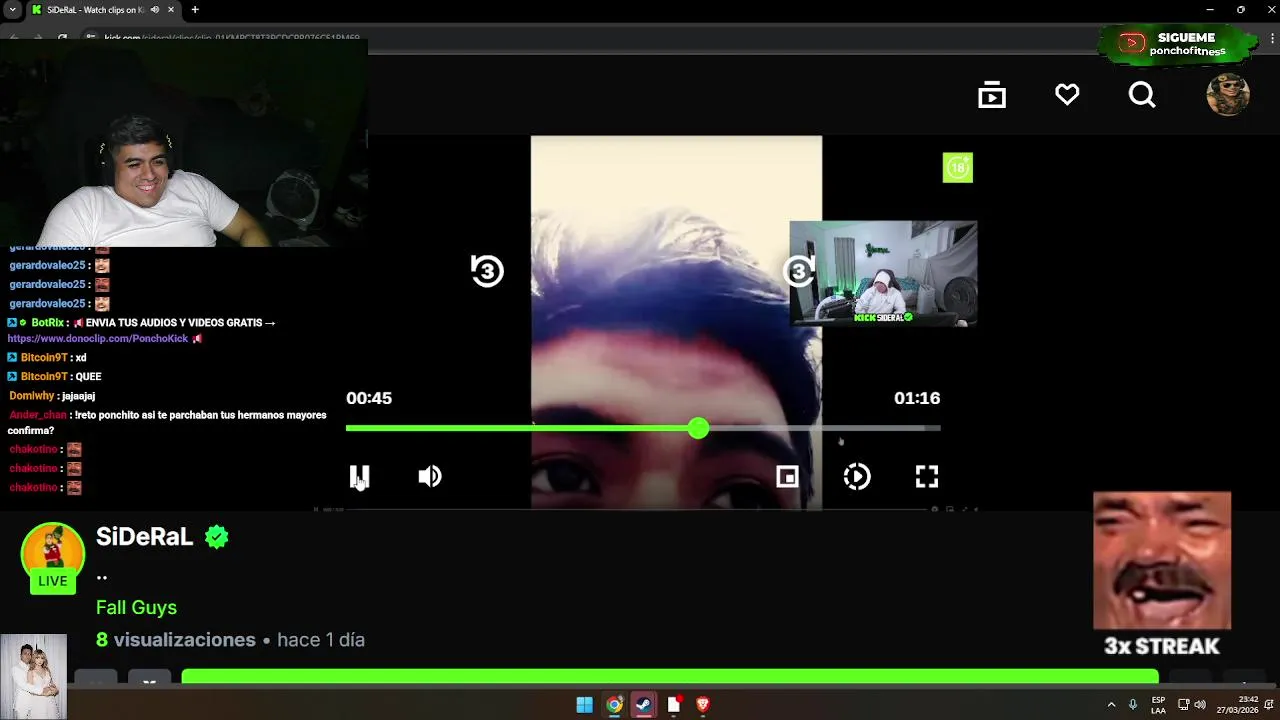Open the Fall Guys category link
The height and width of the screenshot is (720, 1280).
click(136, 607)
